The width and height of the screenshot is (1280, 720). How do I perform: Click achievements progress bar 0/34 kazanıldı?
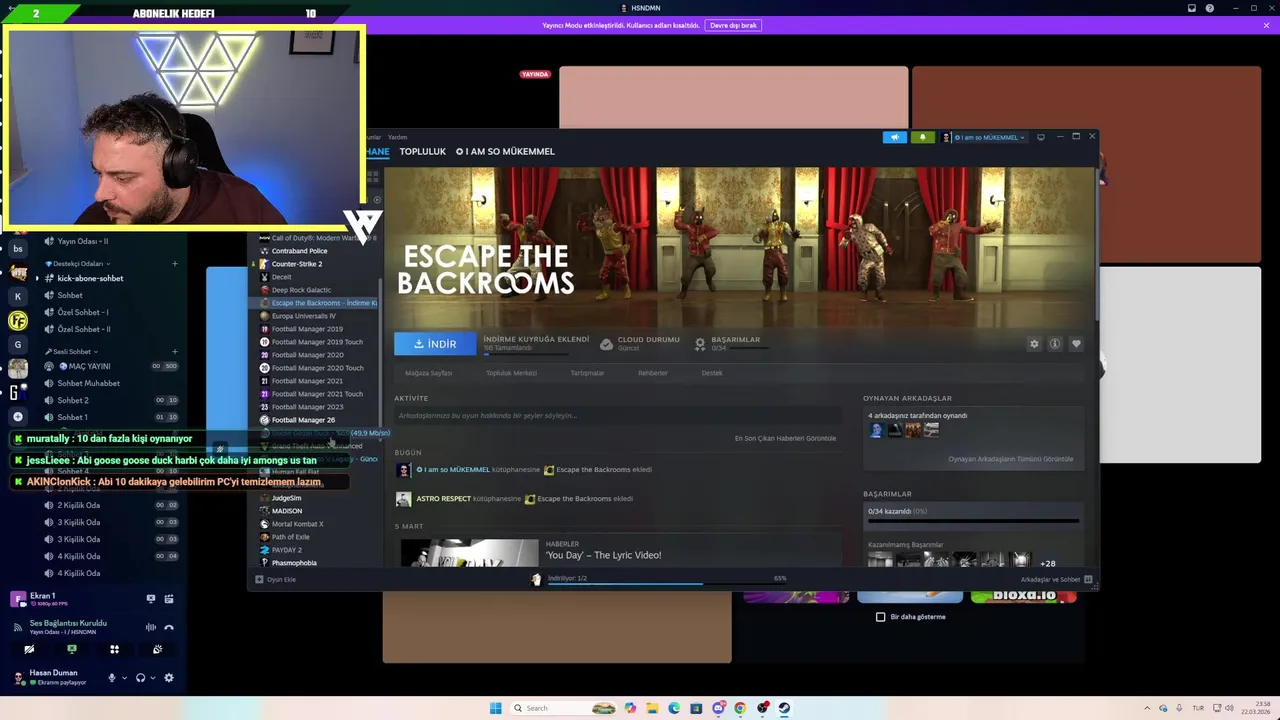tap(973, 520)
